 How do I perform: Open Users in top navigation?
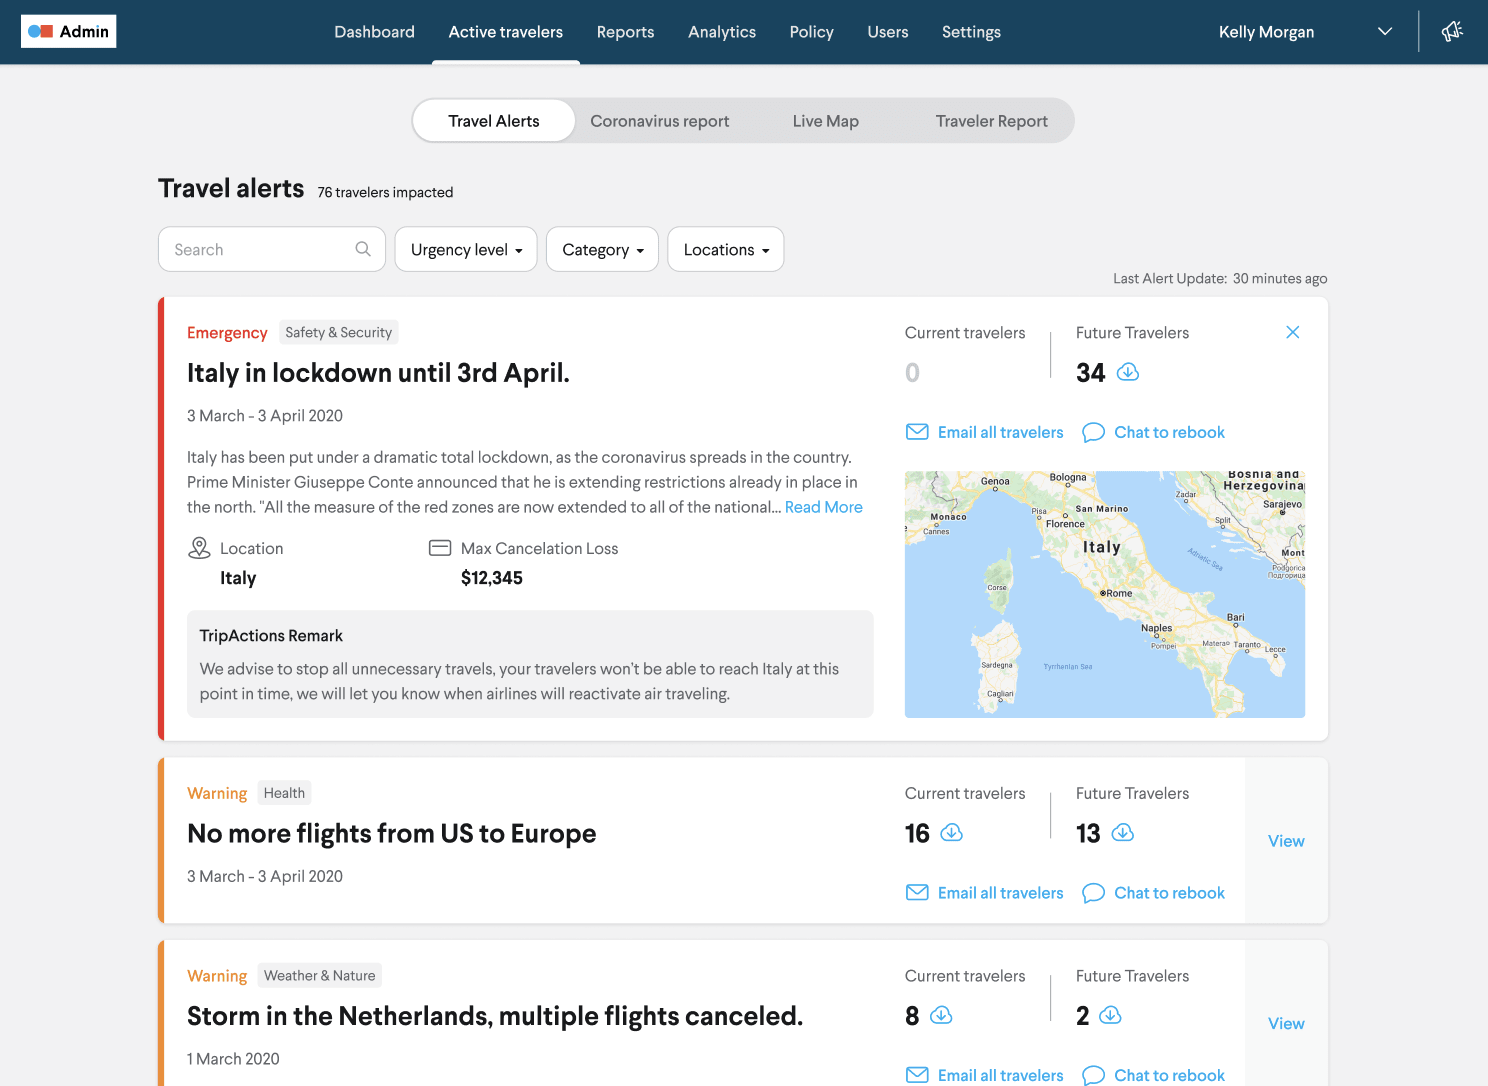(x=888, y=32)
